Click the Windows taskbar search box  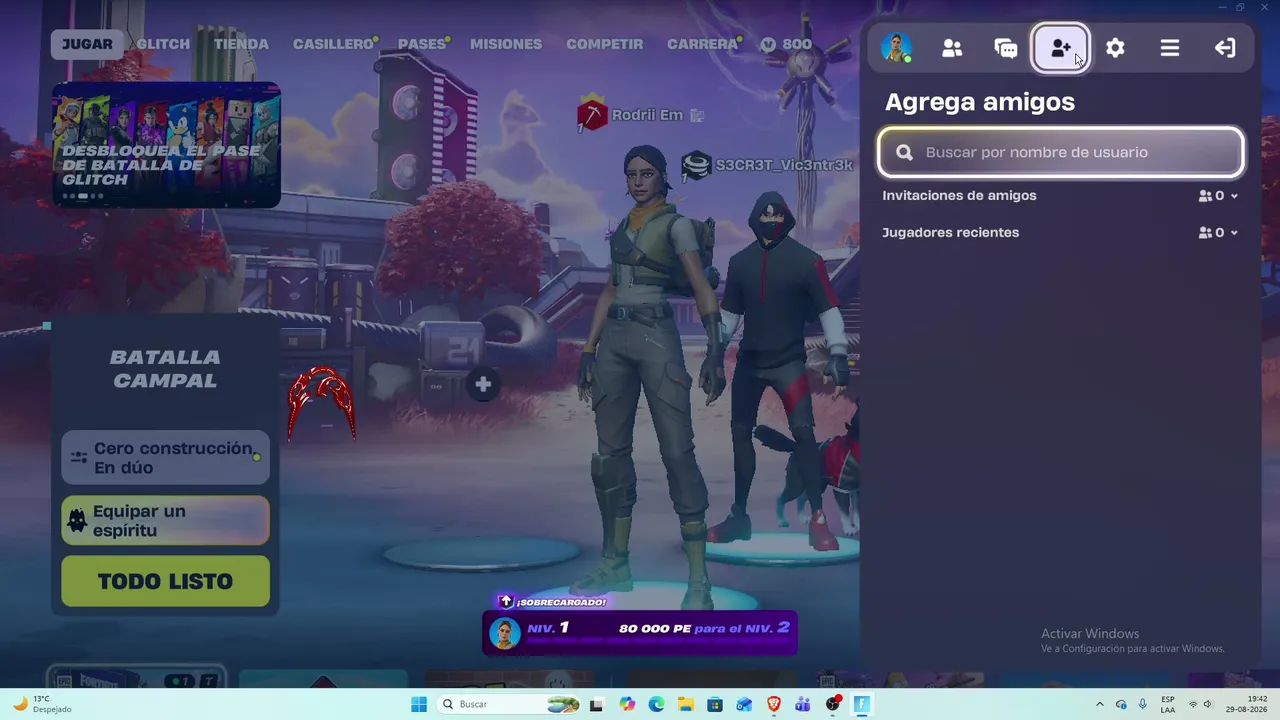(x=510, y=704)
